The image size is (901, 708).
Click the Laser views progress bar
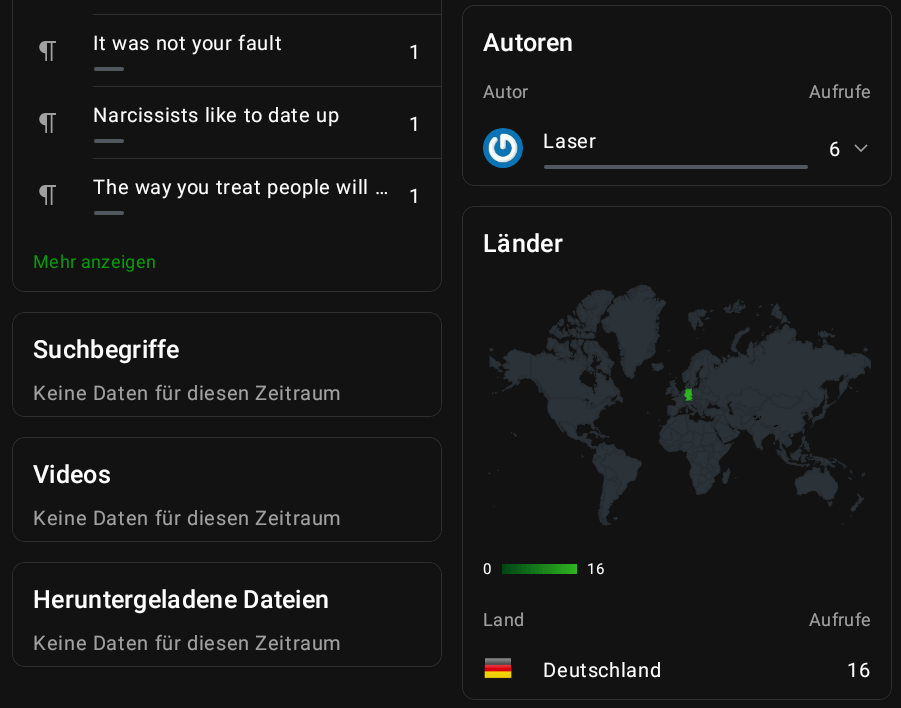(x=676, y=167)
